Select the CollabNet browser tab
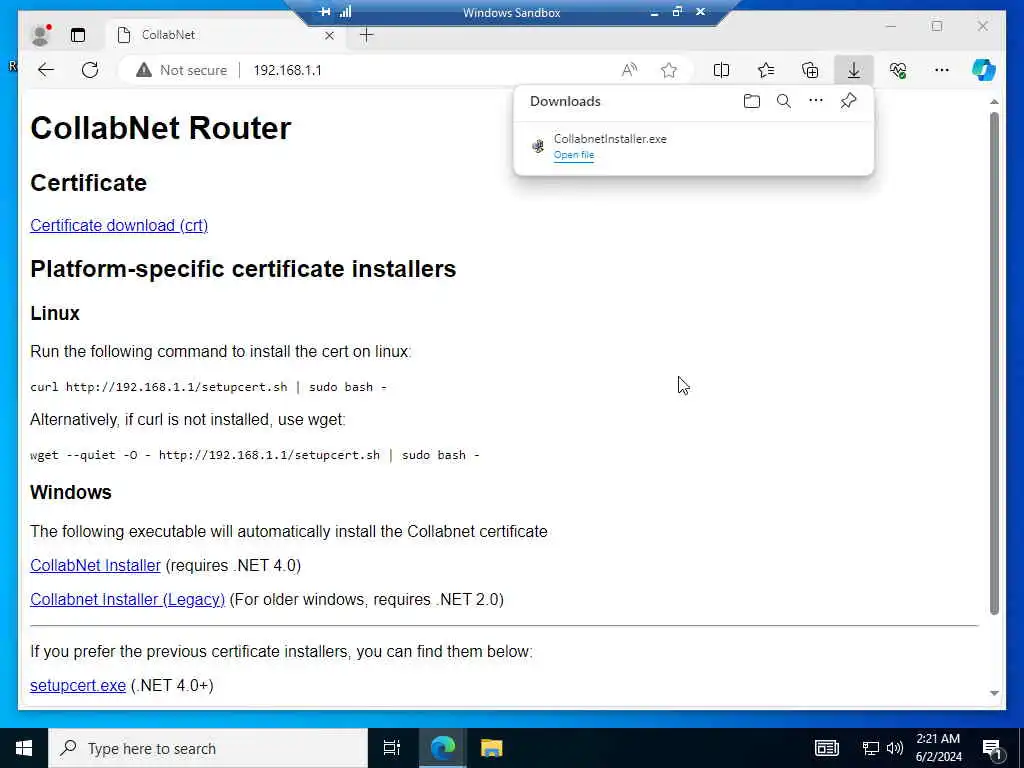Viewport: 1024px width, 768px height. (226, 35)
